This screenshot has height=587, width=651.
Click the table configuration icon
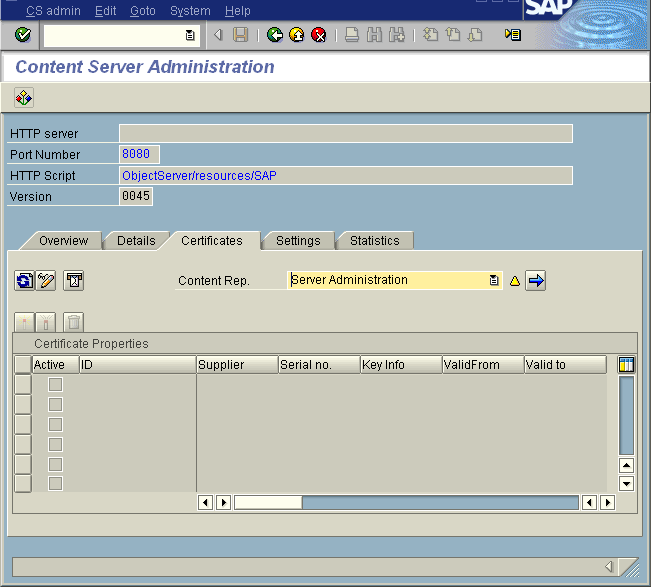tap(626, 364)
